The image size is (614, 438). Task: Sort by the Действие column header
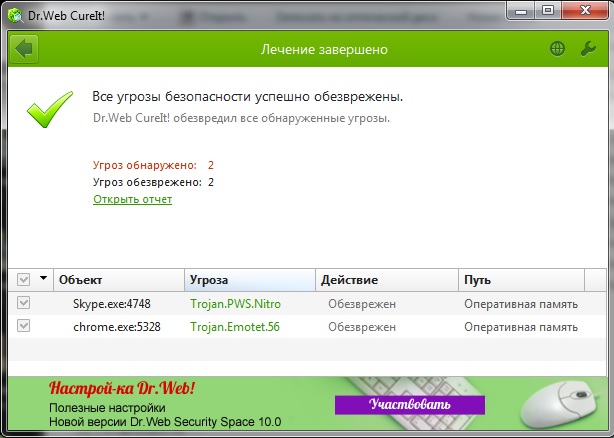[387, 280]
